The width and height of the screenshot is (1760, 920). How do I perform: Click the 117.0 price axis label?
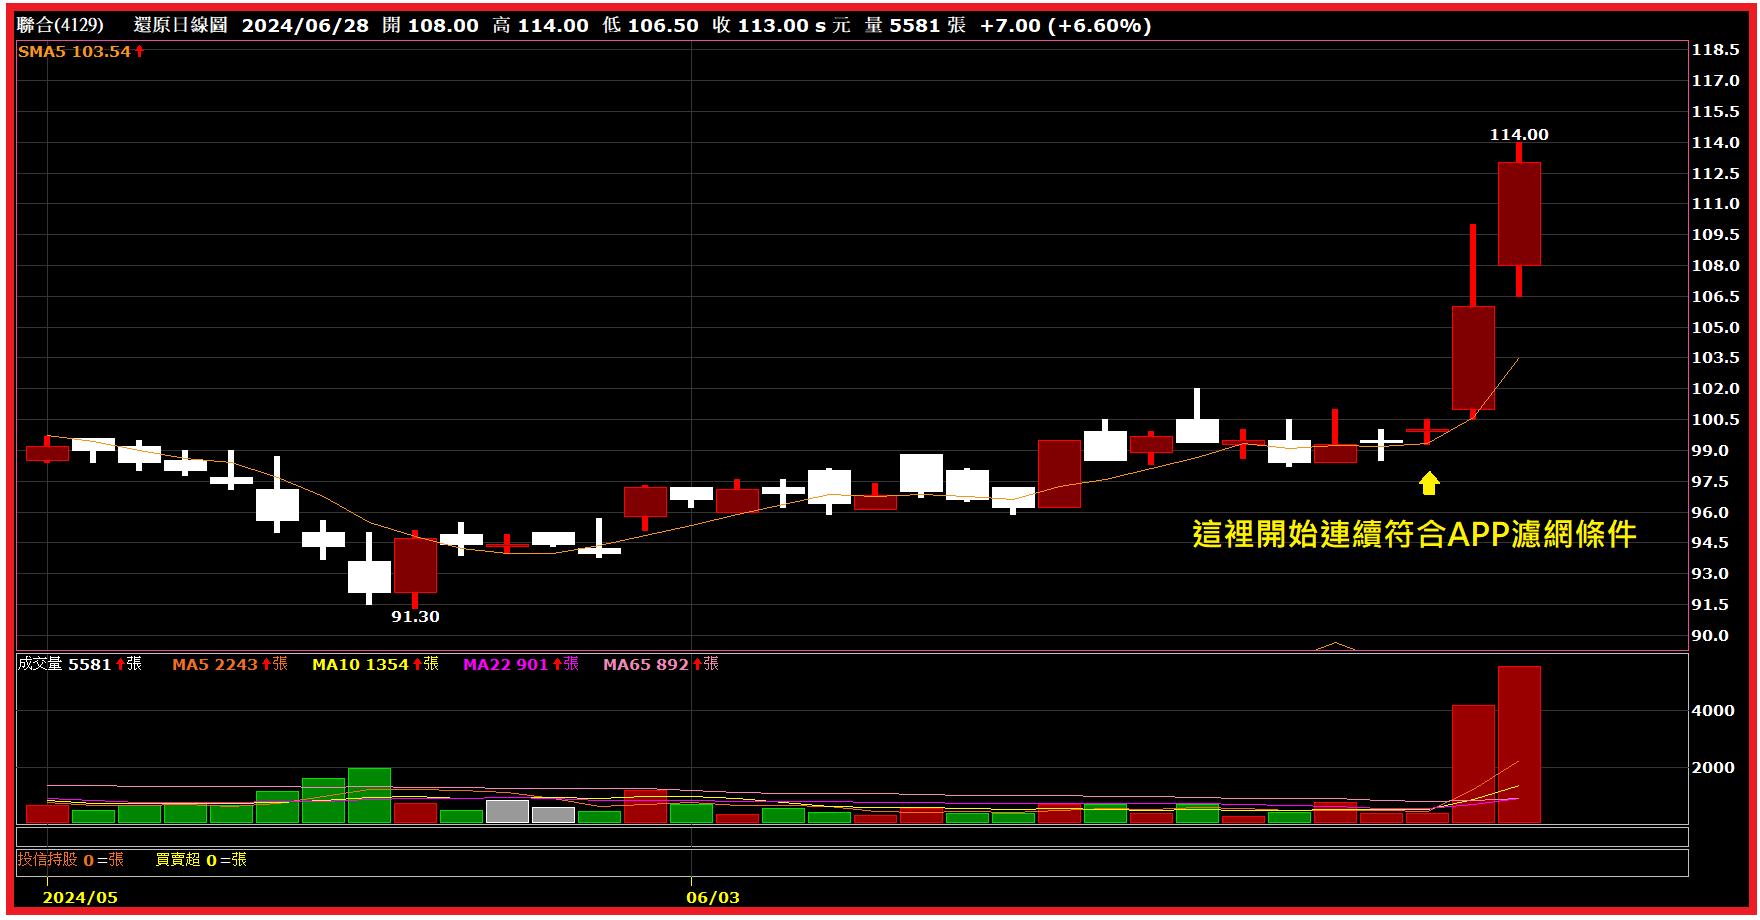(x=1715, y=80)
